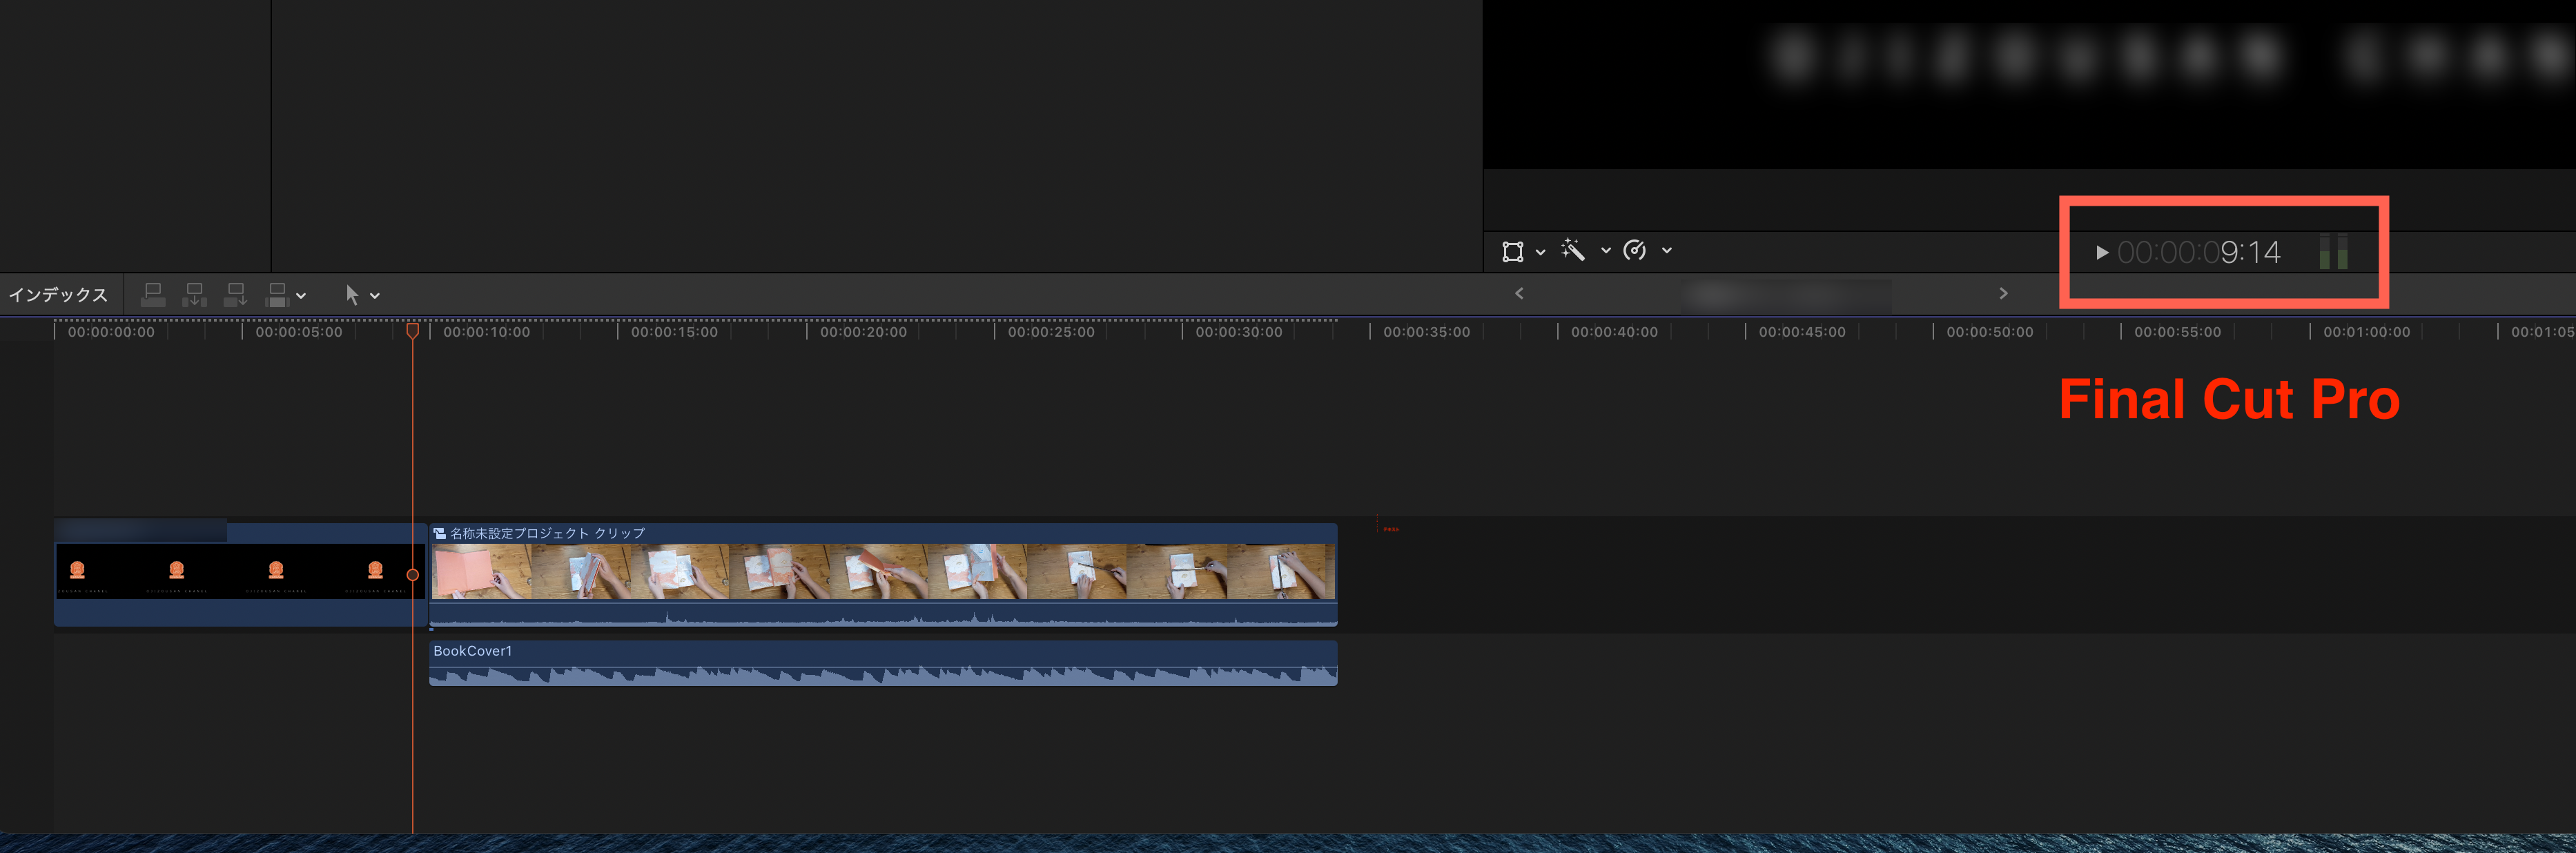Open the インデックス timeline index
This screenshot has width=2576, height=853.
point(58,295)
